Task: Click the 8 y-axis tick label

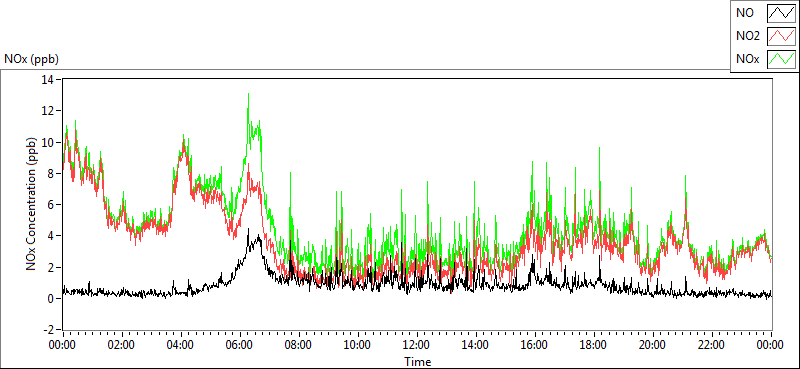Action: (x=52, y=174)
